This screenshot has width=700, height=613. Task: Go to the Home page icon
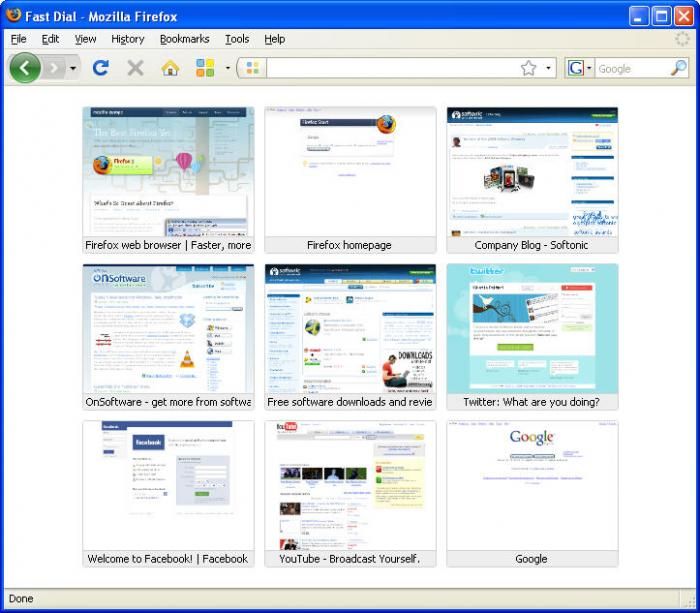tap(170, 68)
